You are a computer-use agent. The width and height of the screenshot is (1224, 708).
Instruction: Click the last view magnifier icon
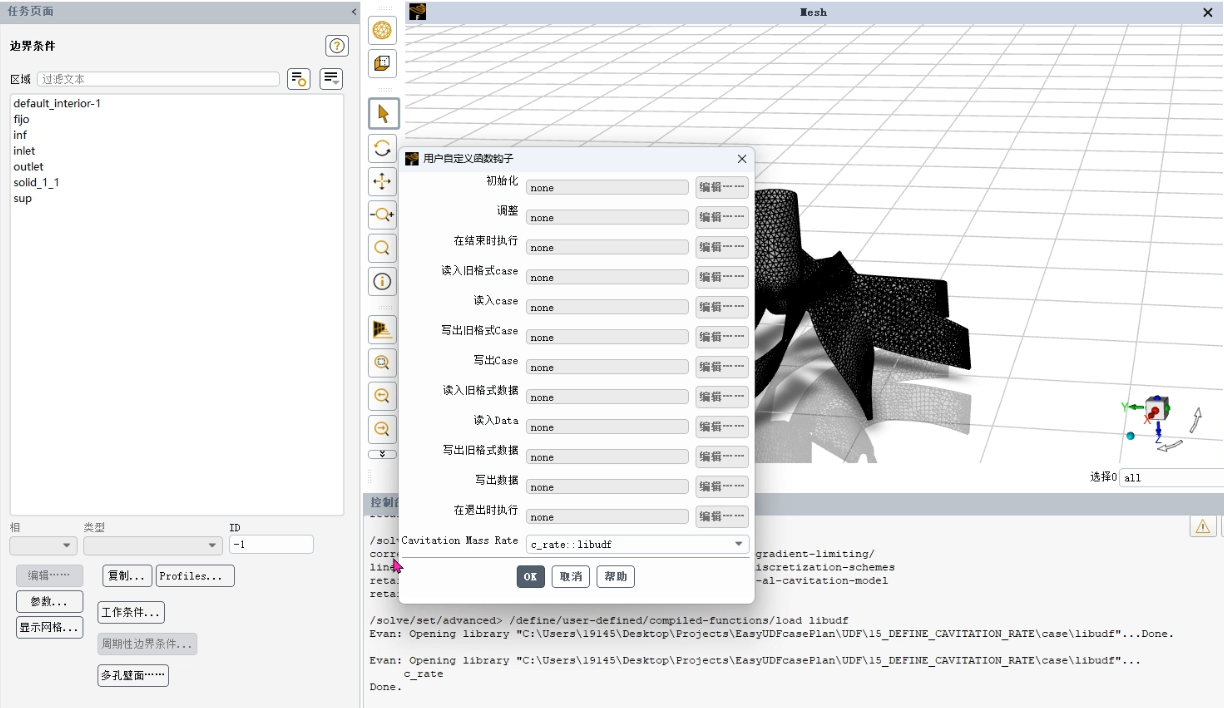382,429
